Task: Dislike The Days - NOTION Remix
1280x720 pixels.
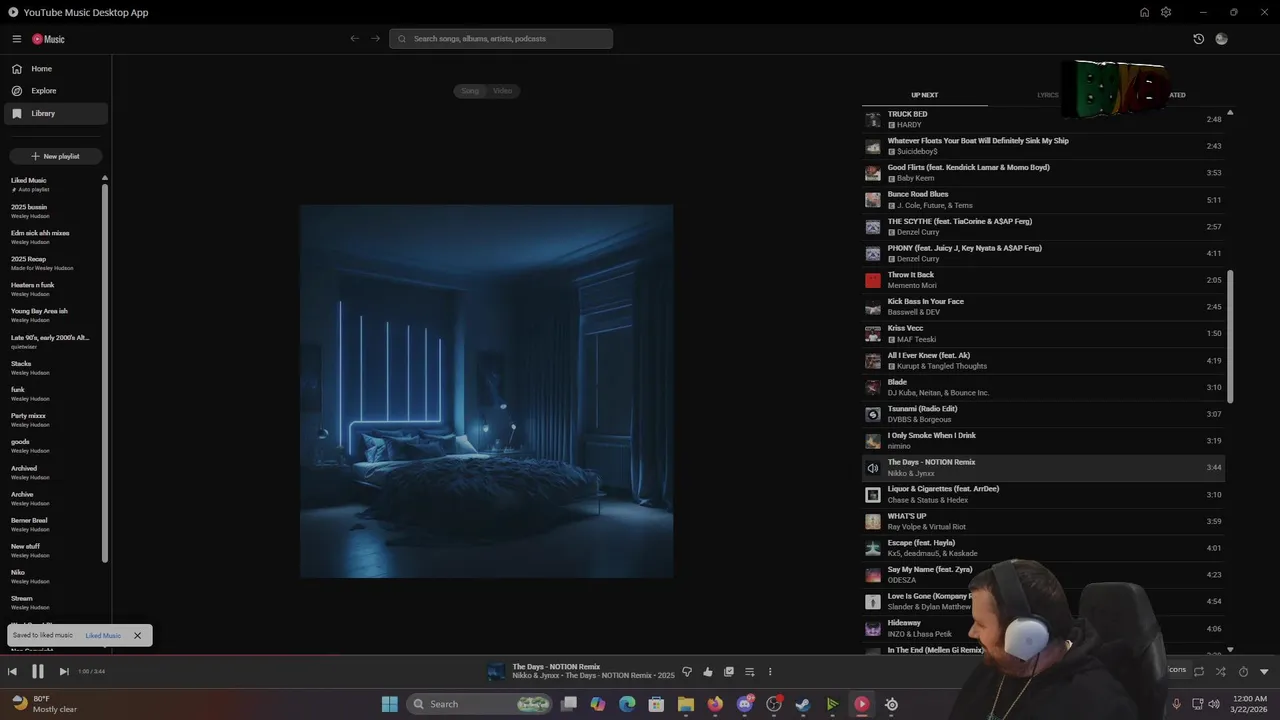Action: pos(687,672)
